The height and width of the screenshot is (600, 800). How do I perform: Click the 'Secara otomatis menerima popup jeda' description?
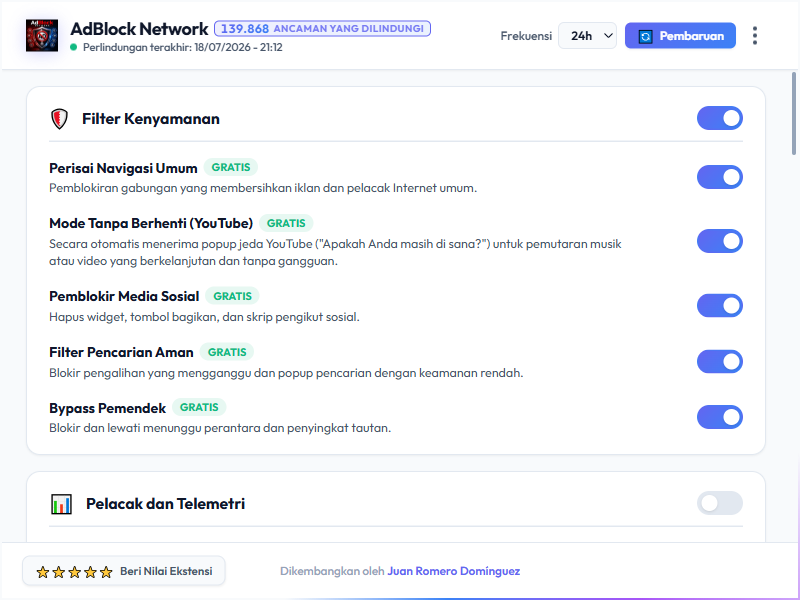pos(335,253)
